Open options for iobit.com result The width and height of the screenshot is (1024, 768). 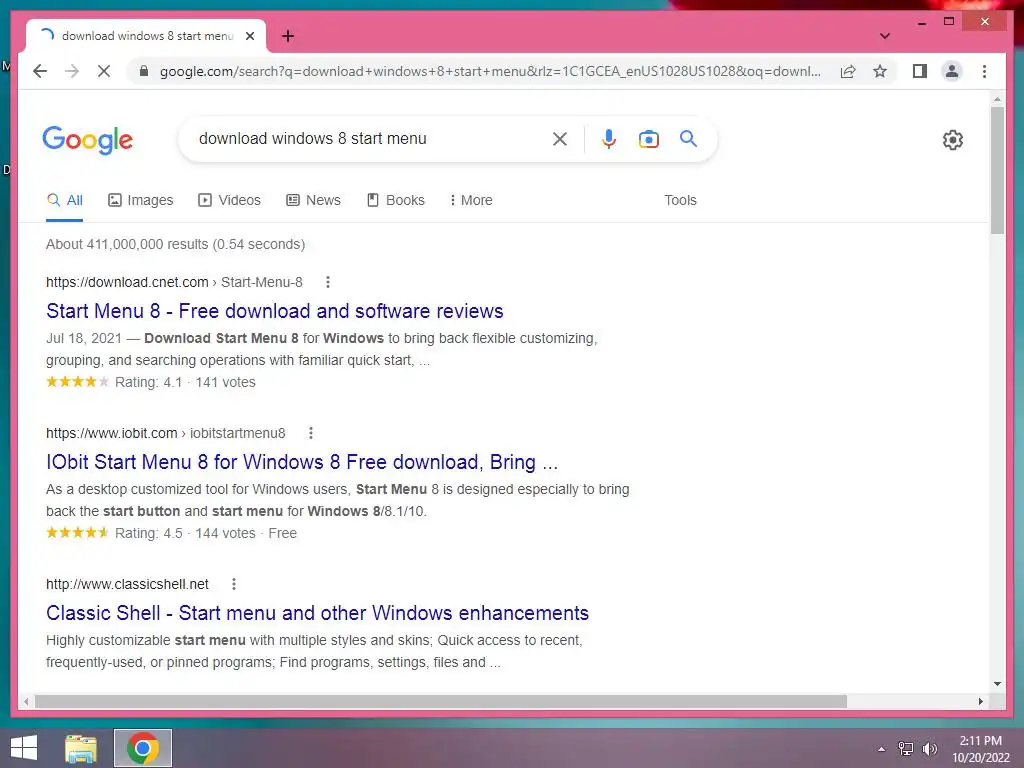[311, 433]
